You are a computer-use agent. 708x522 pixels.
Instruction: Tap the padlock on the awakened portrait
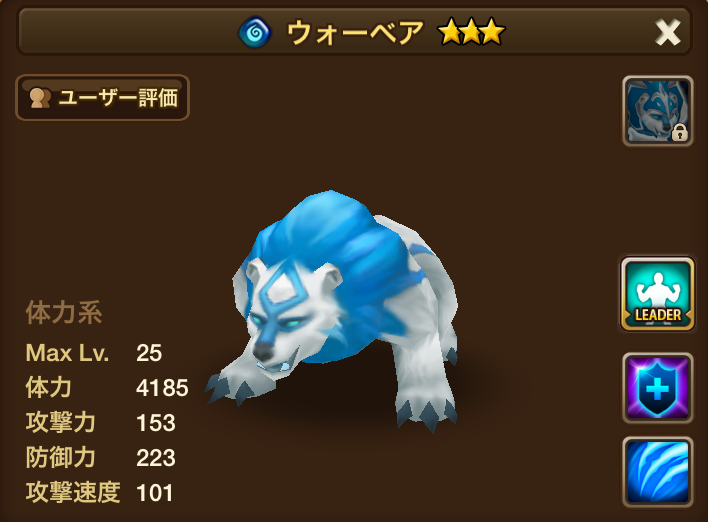point(680,132)
